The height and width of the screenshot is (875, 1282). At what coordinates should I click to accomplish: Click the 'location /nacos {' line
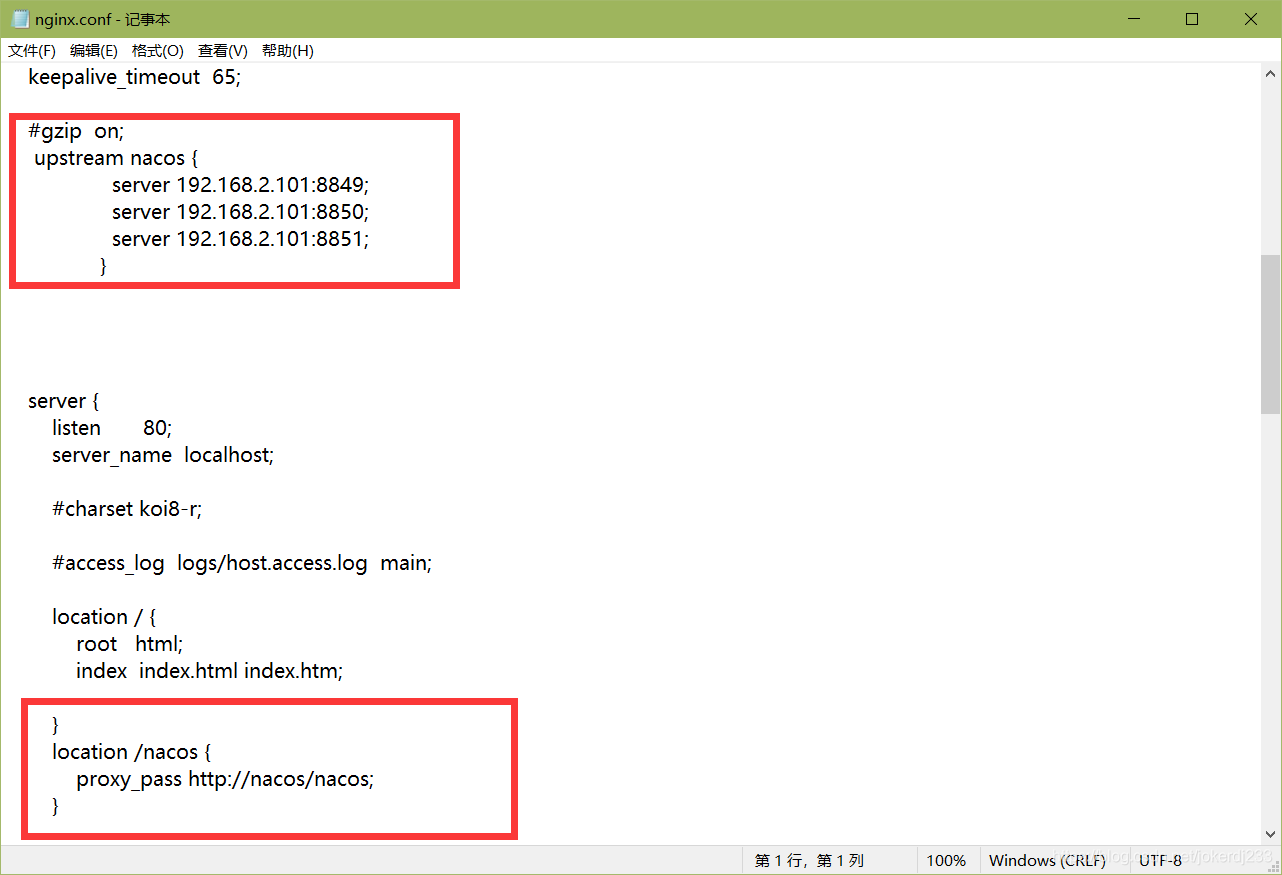pos(132,752)
